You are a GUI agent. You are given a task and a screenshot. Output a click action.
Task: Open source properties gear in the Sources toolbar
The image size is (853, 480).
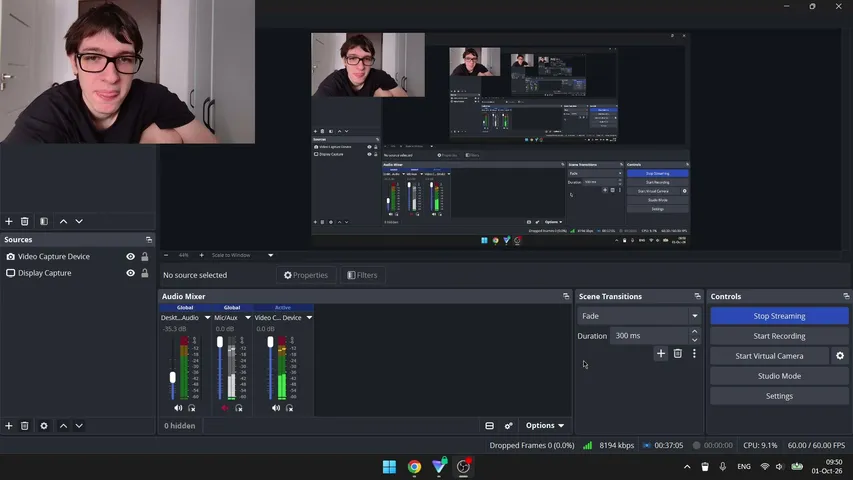click(x=44, y=426)
